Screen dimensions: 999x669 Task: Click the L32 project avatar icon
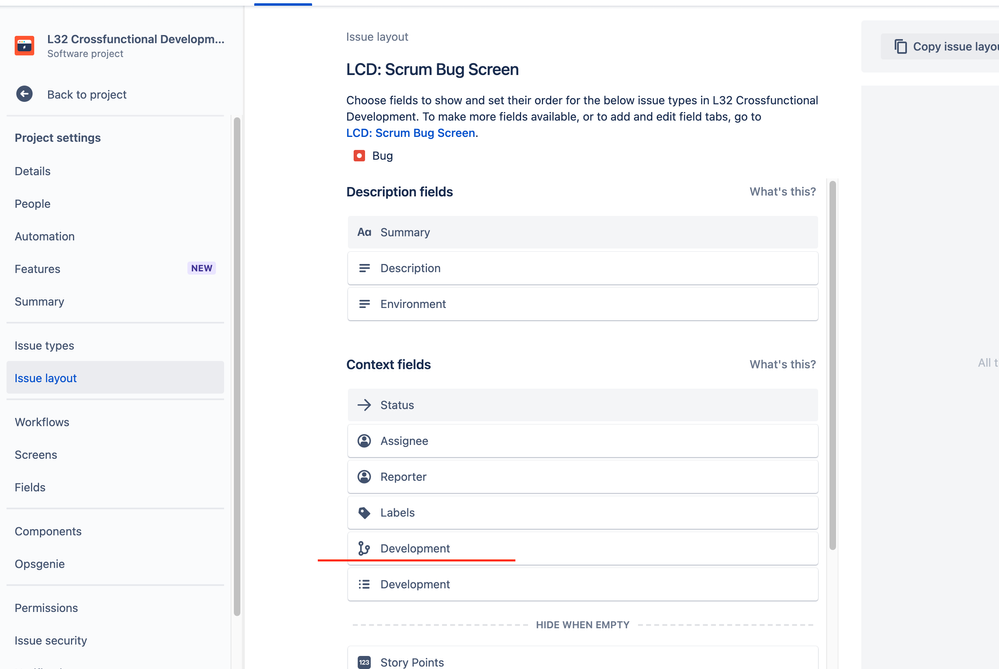point(24,45)
